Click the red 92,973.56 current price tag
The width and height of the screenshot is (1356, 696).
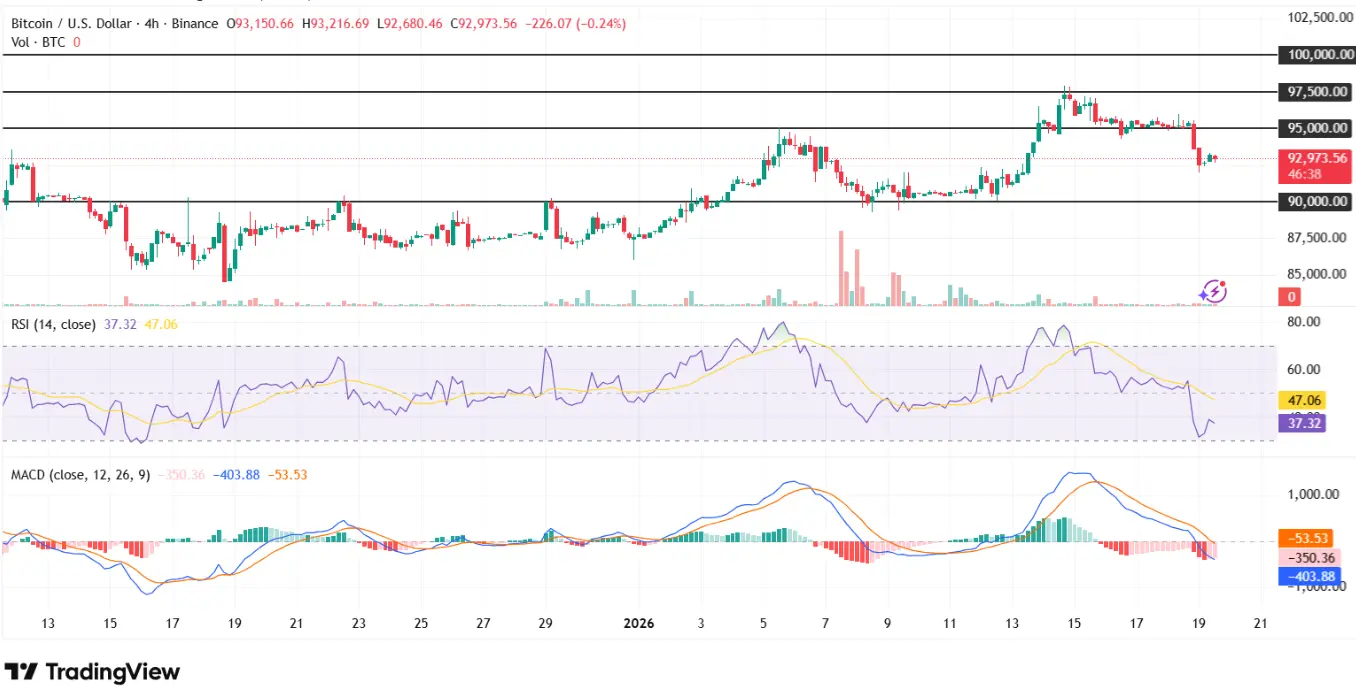pos(1316,158)
